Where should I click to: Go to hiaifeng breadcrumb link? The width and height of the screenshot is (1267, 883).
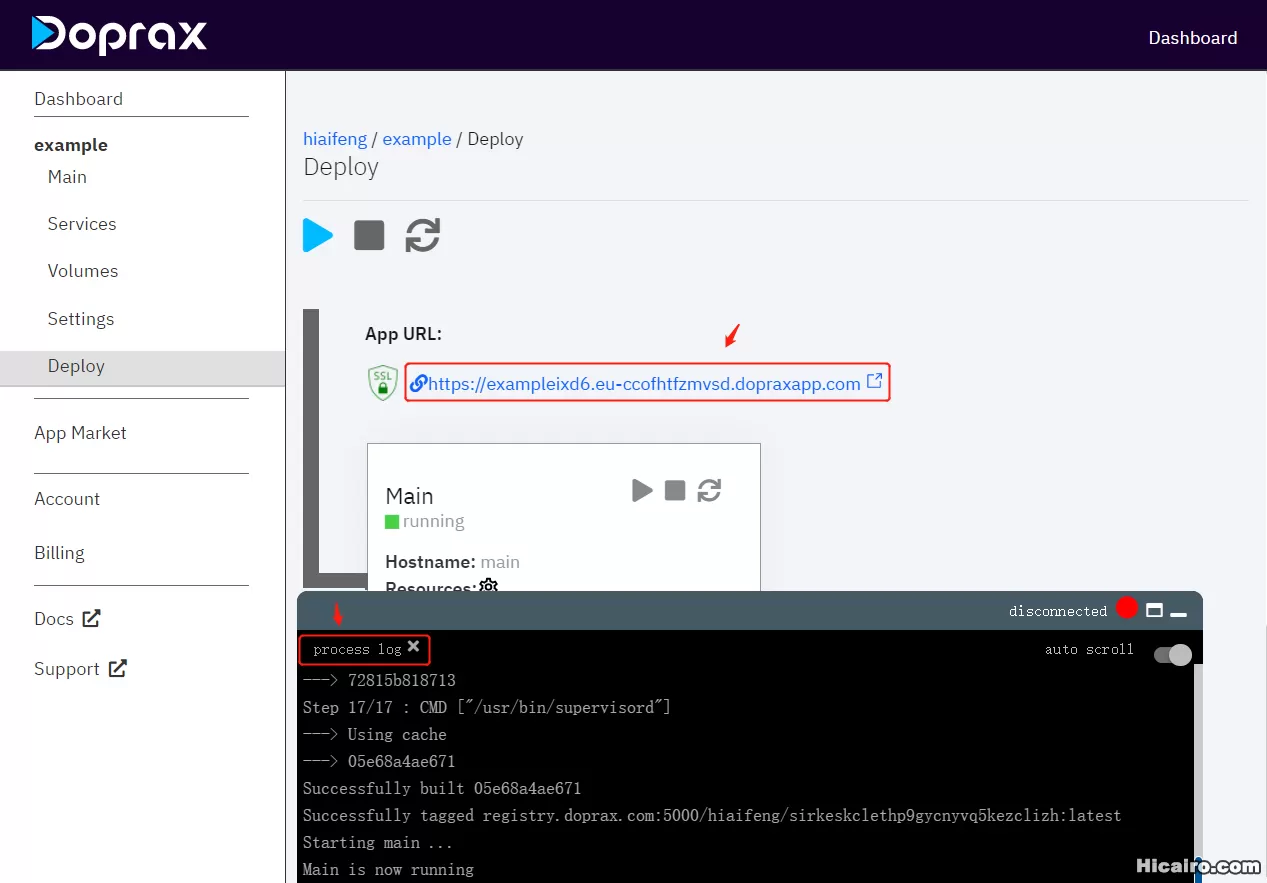[335, 139]
